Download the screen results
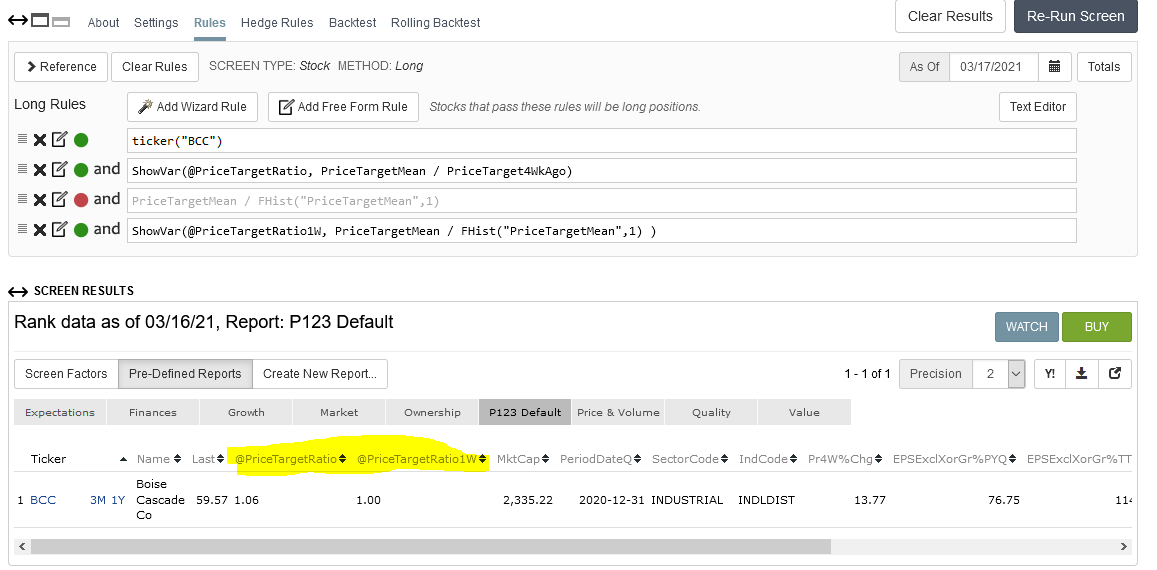 (1081, 374)
